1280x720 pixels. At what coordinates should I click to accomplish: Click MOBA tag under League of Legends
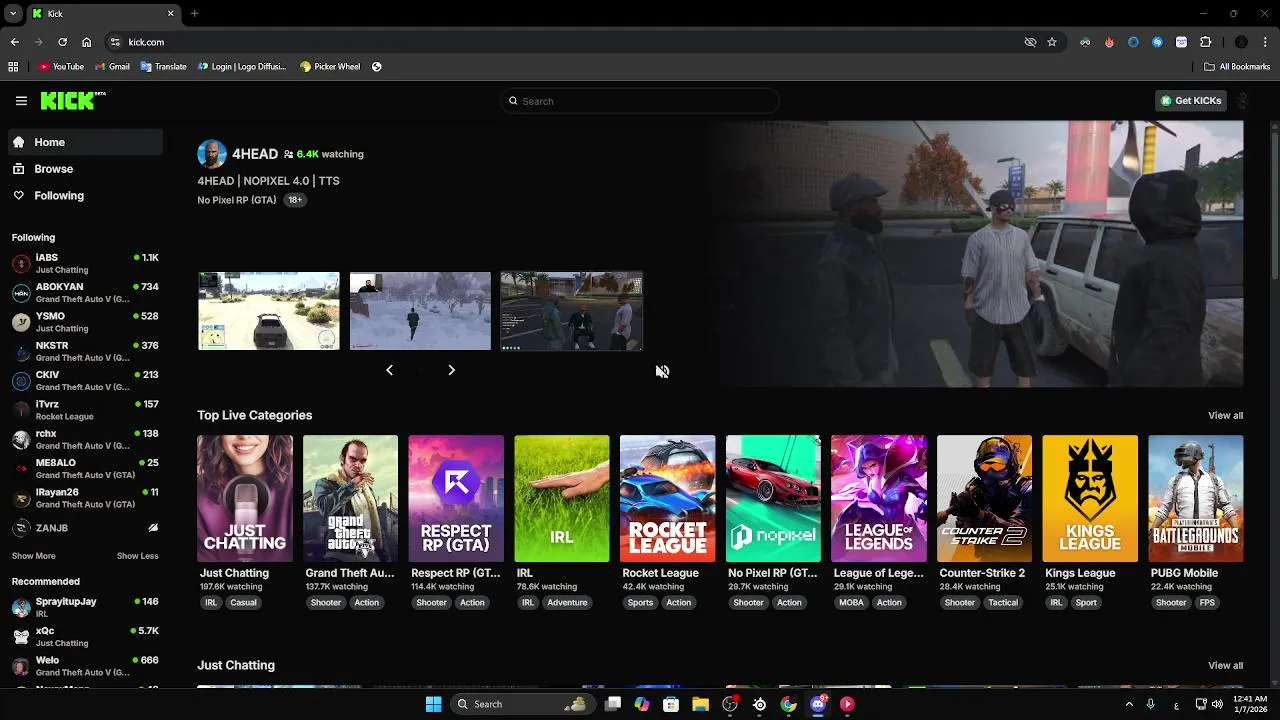852,603
